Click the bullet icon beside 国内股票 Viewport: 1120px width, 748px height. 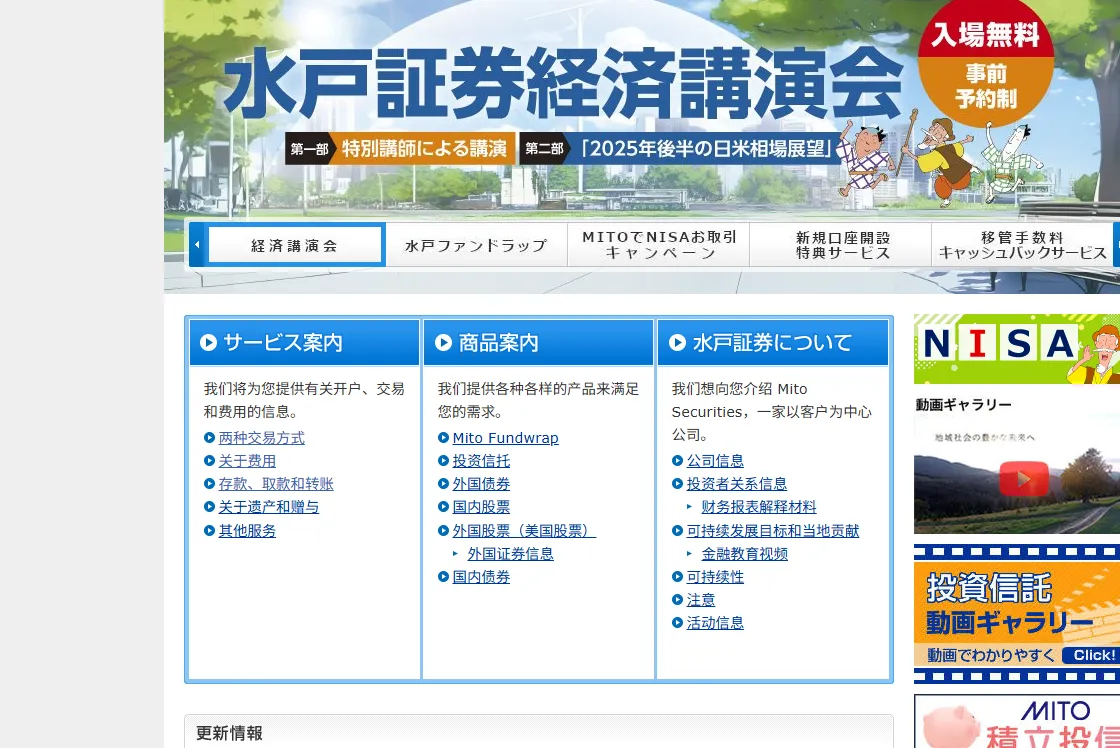click(444, 507)
